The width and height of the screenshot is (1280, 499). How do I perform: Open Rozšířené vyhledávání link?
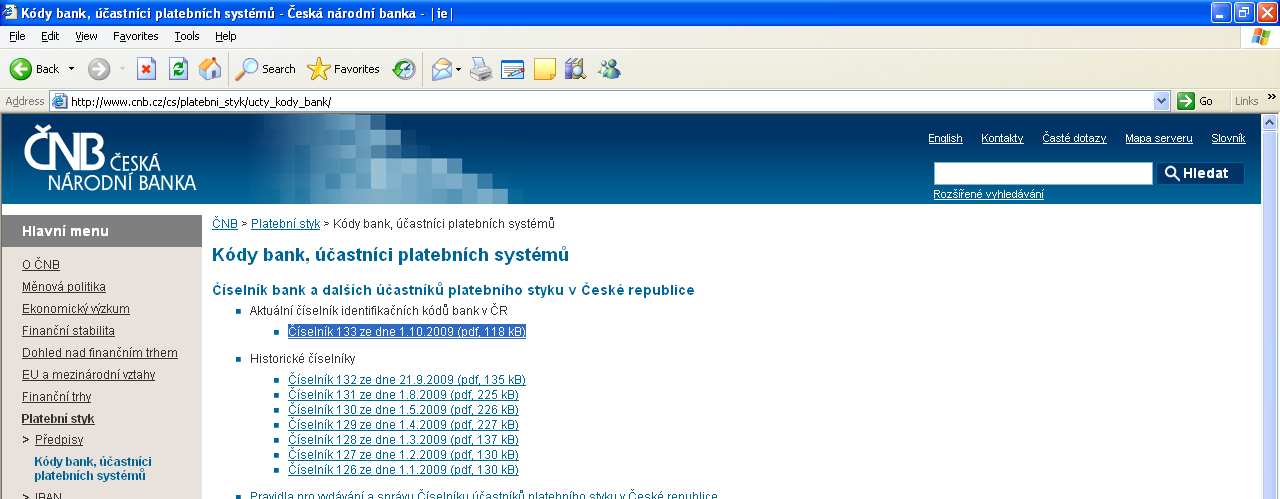(x=988, y=194)
